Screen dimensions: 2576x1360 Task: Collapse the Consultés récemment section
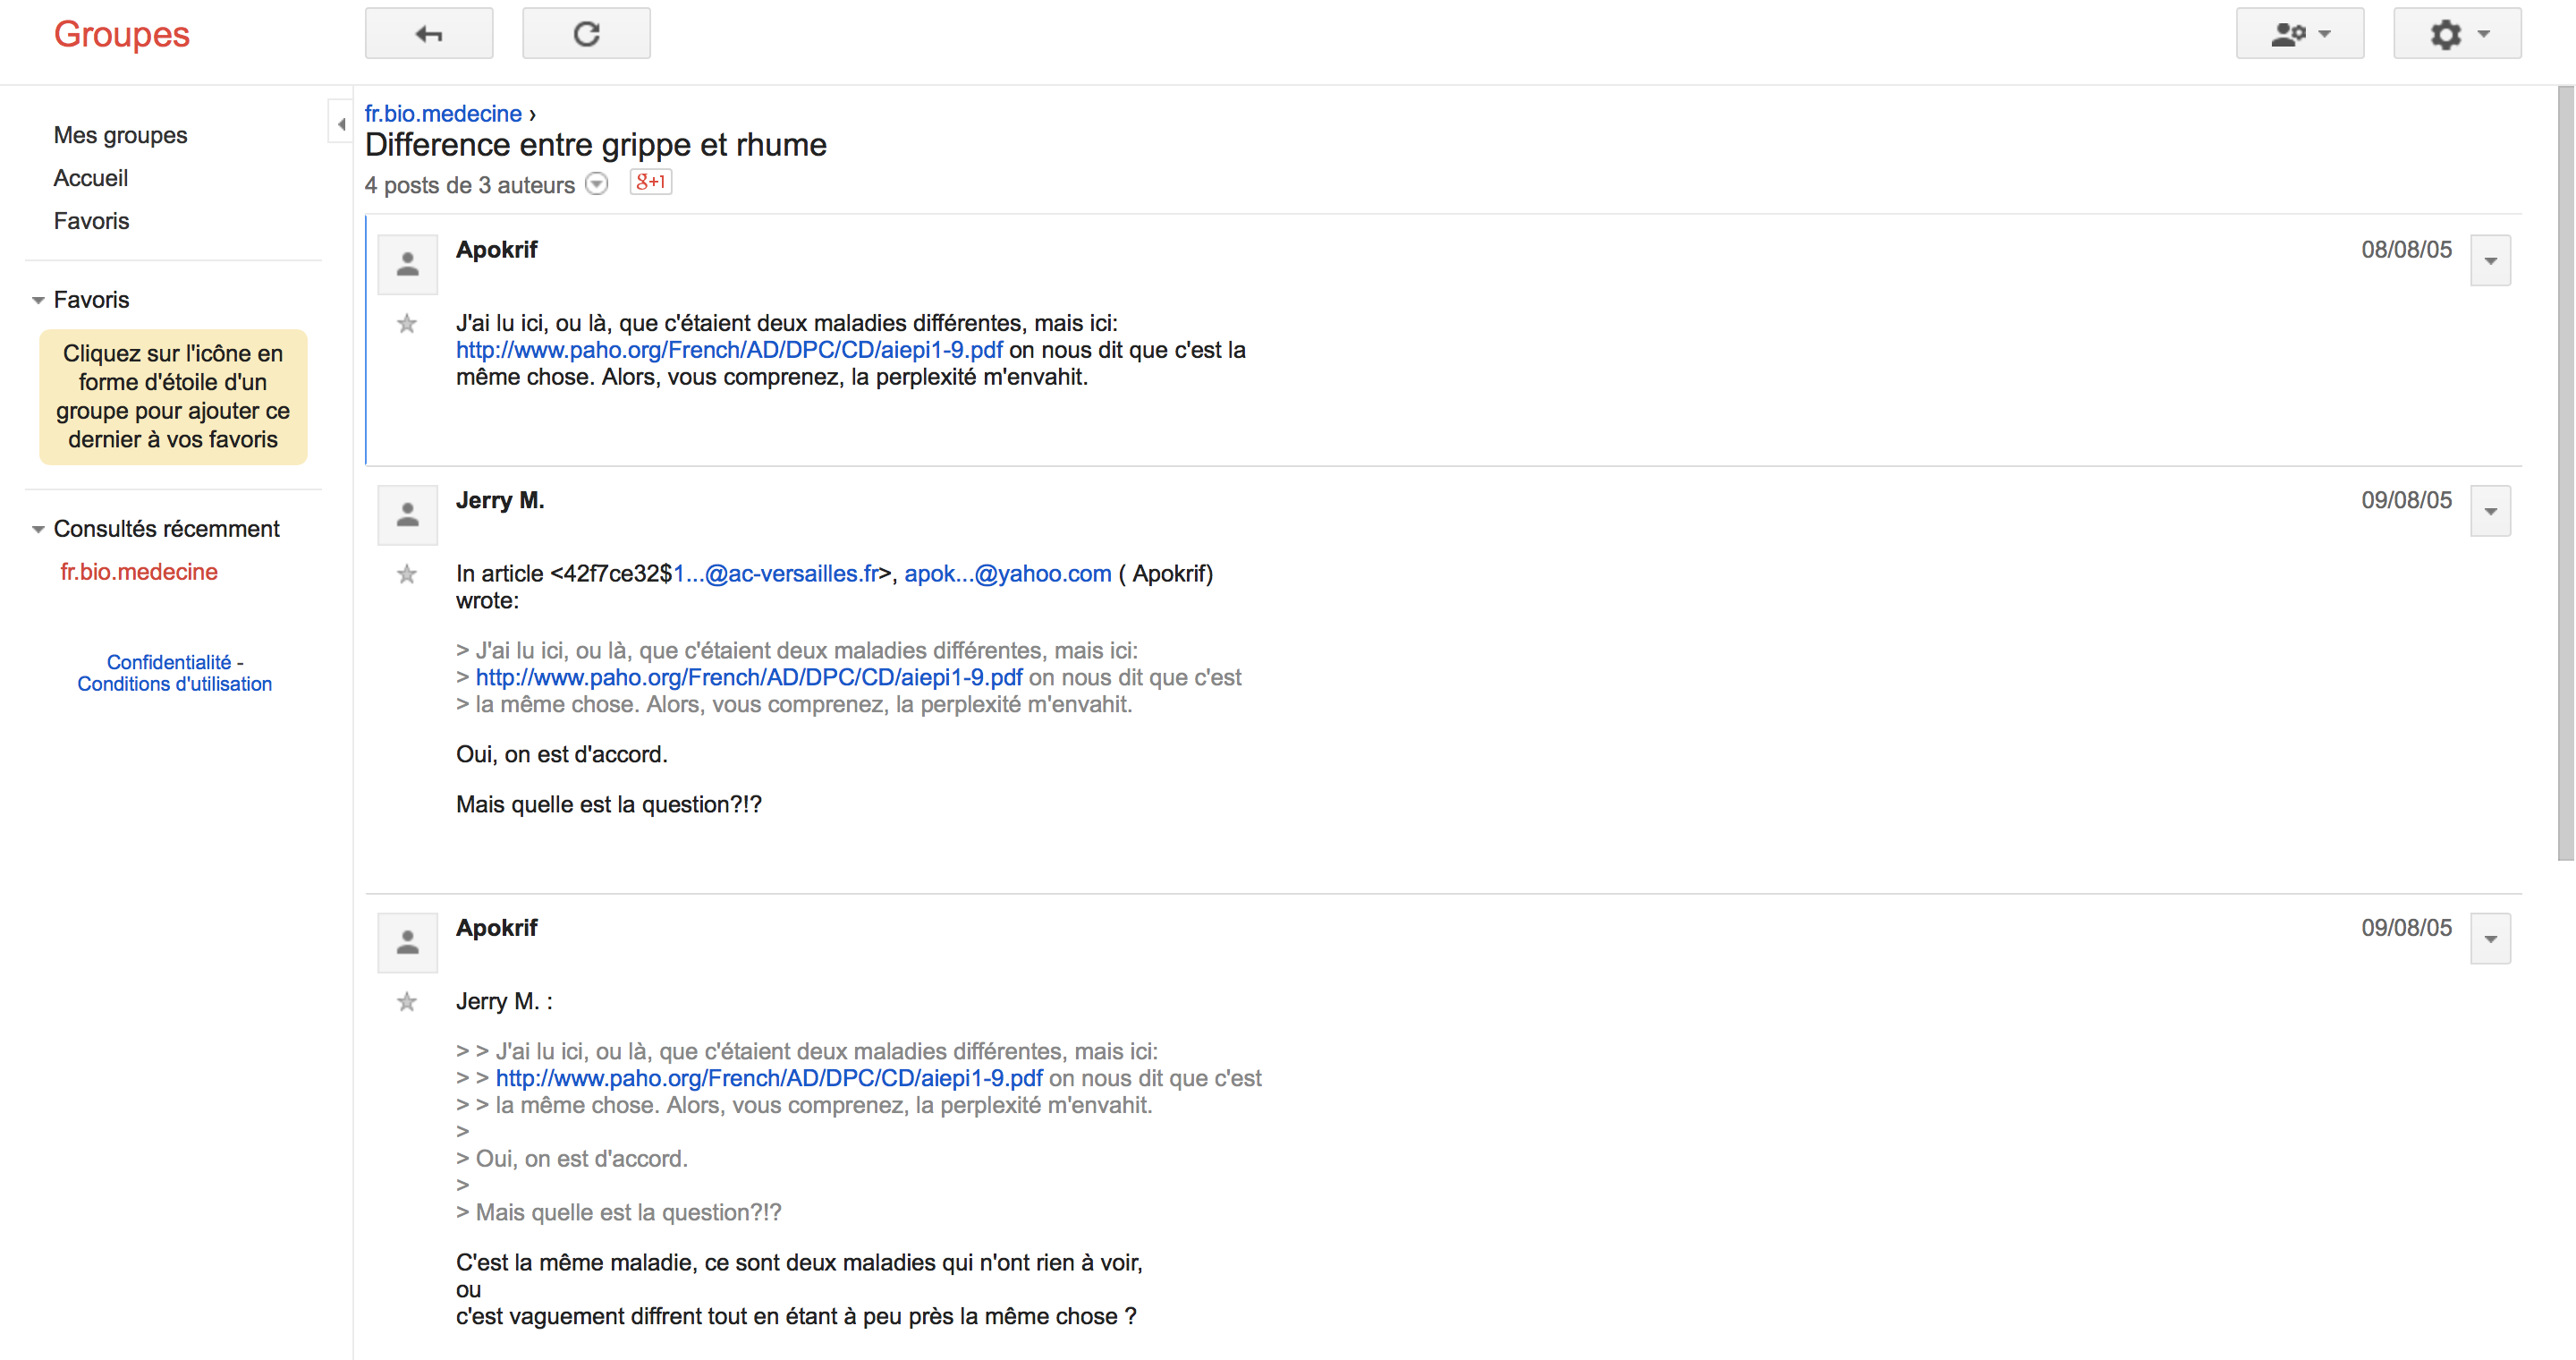point(38,529)
